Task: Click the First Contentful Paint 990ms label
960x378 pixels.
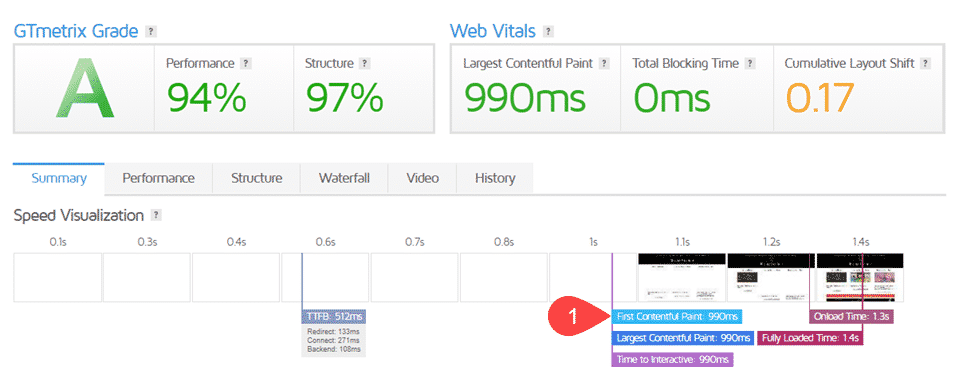Action: tap(677, 317)
